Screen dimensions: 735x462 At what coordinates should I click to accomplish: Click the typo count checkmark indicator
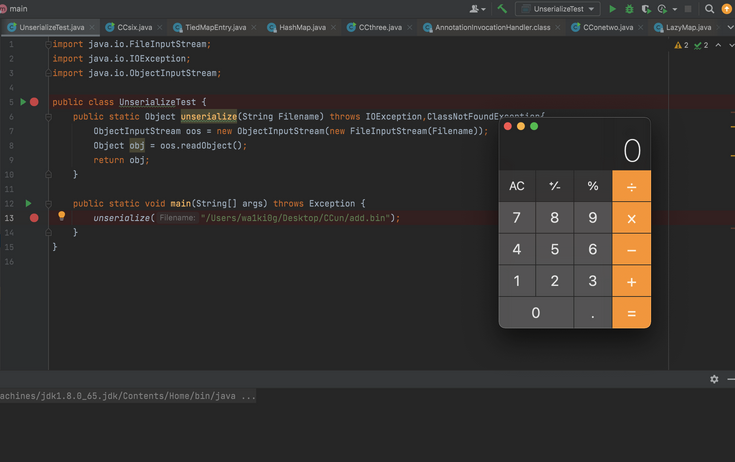click(701, 45)
